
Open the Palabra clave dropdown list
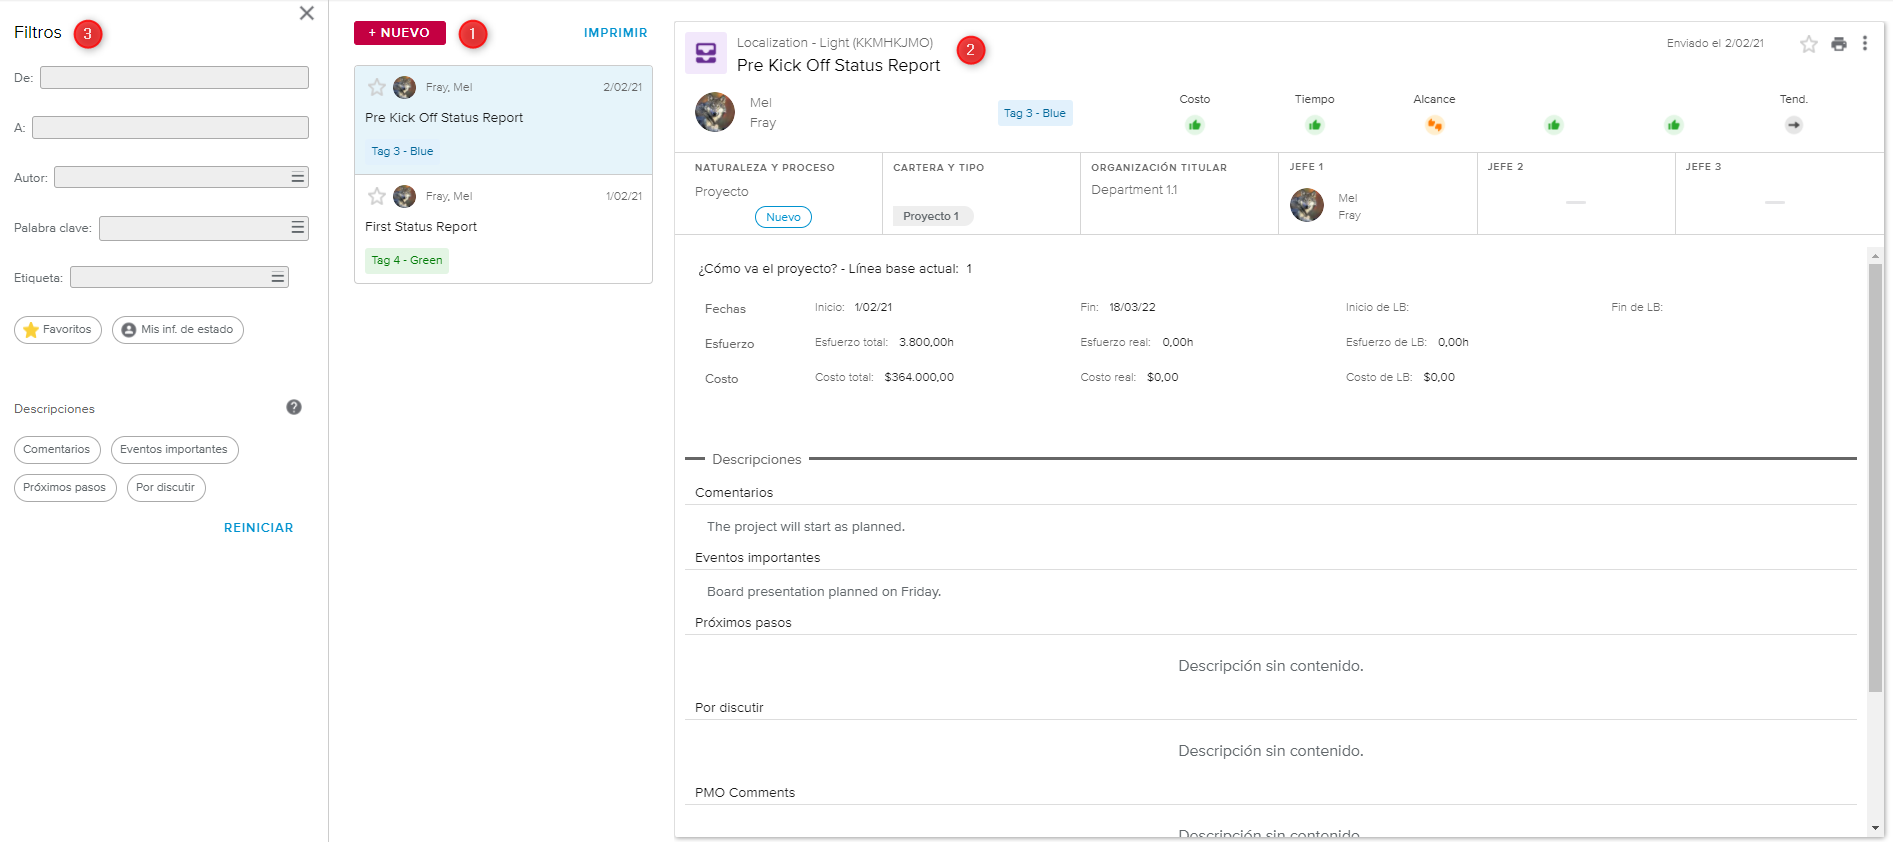click(297, 228)
